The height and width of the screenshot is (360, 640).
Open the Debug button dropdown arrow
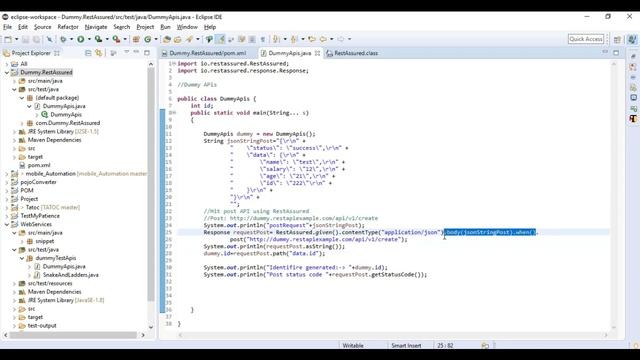tap(71, 39)
